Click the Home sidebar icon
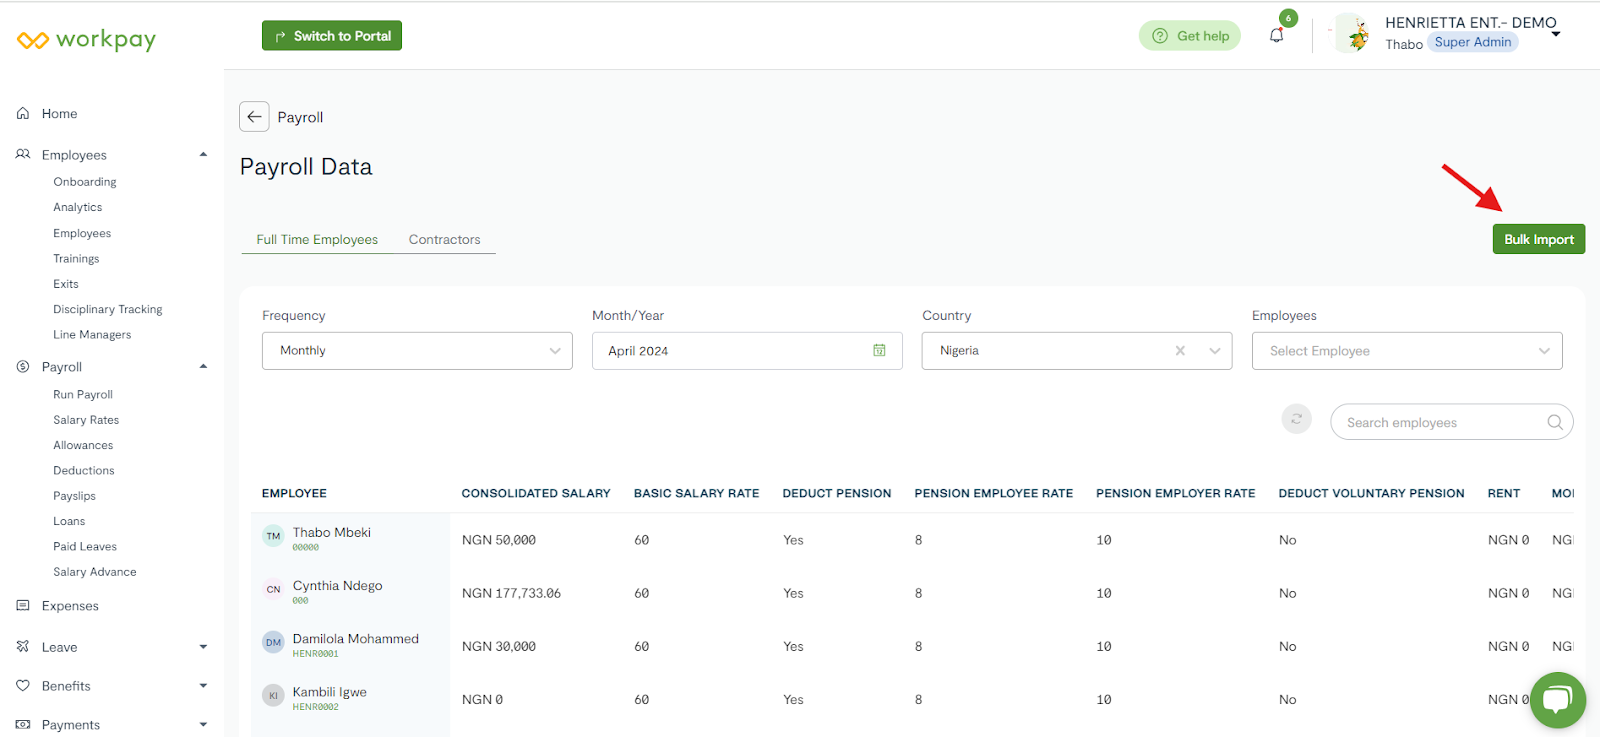The image size is (1600, 737). [23, 114]
